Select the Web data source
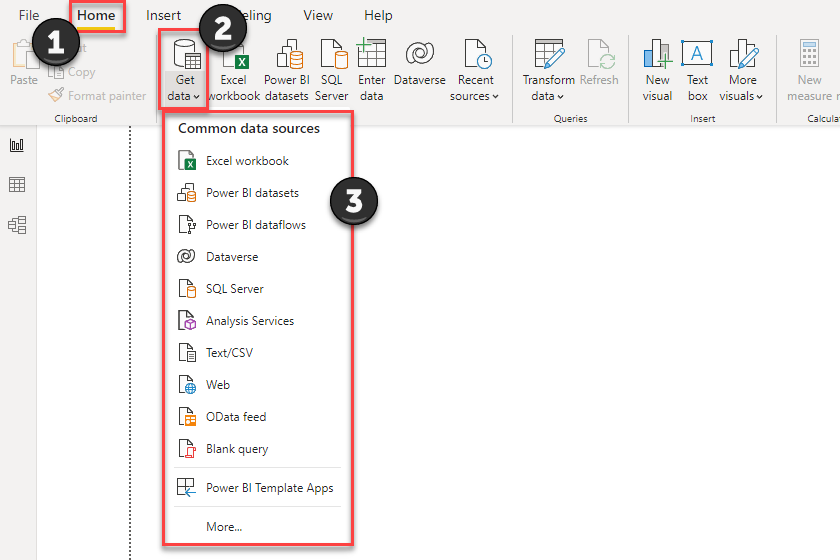 coord(258,385)
